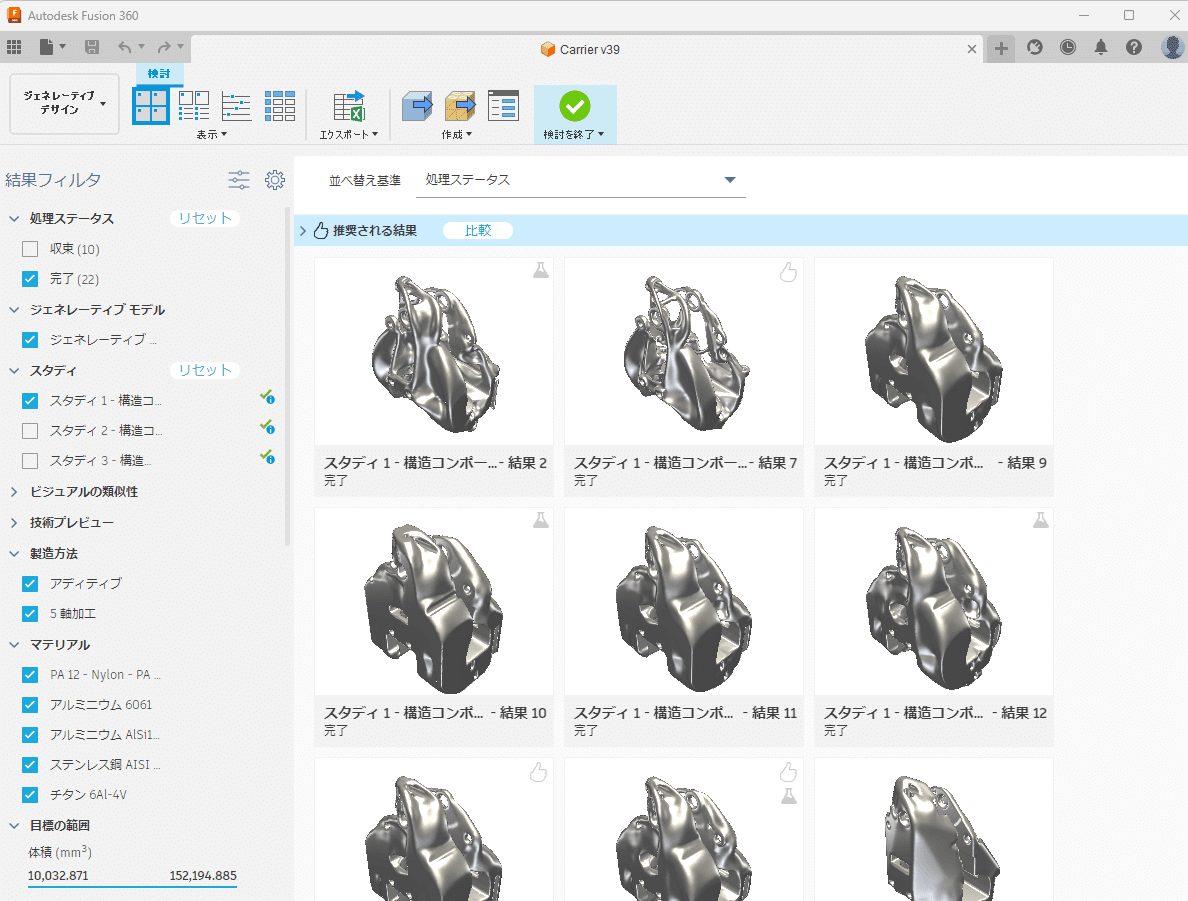This screenshot has height=901, width=1188.
Task: Uncheck the スタディ 1 checkbox
Action: [x=30, y=401]
